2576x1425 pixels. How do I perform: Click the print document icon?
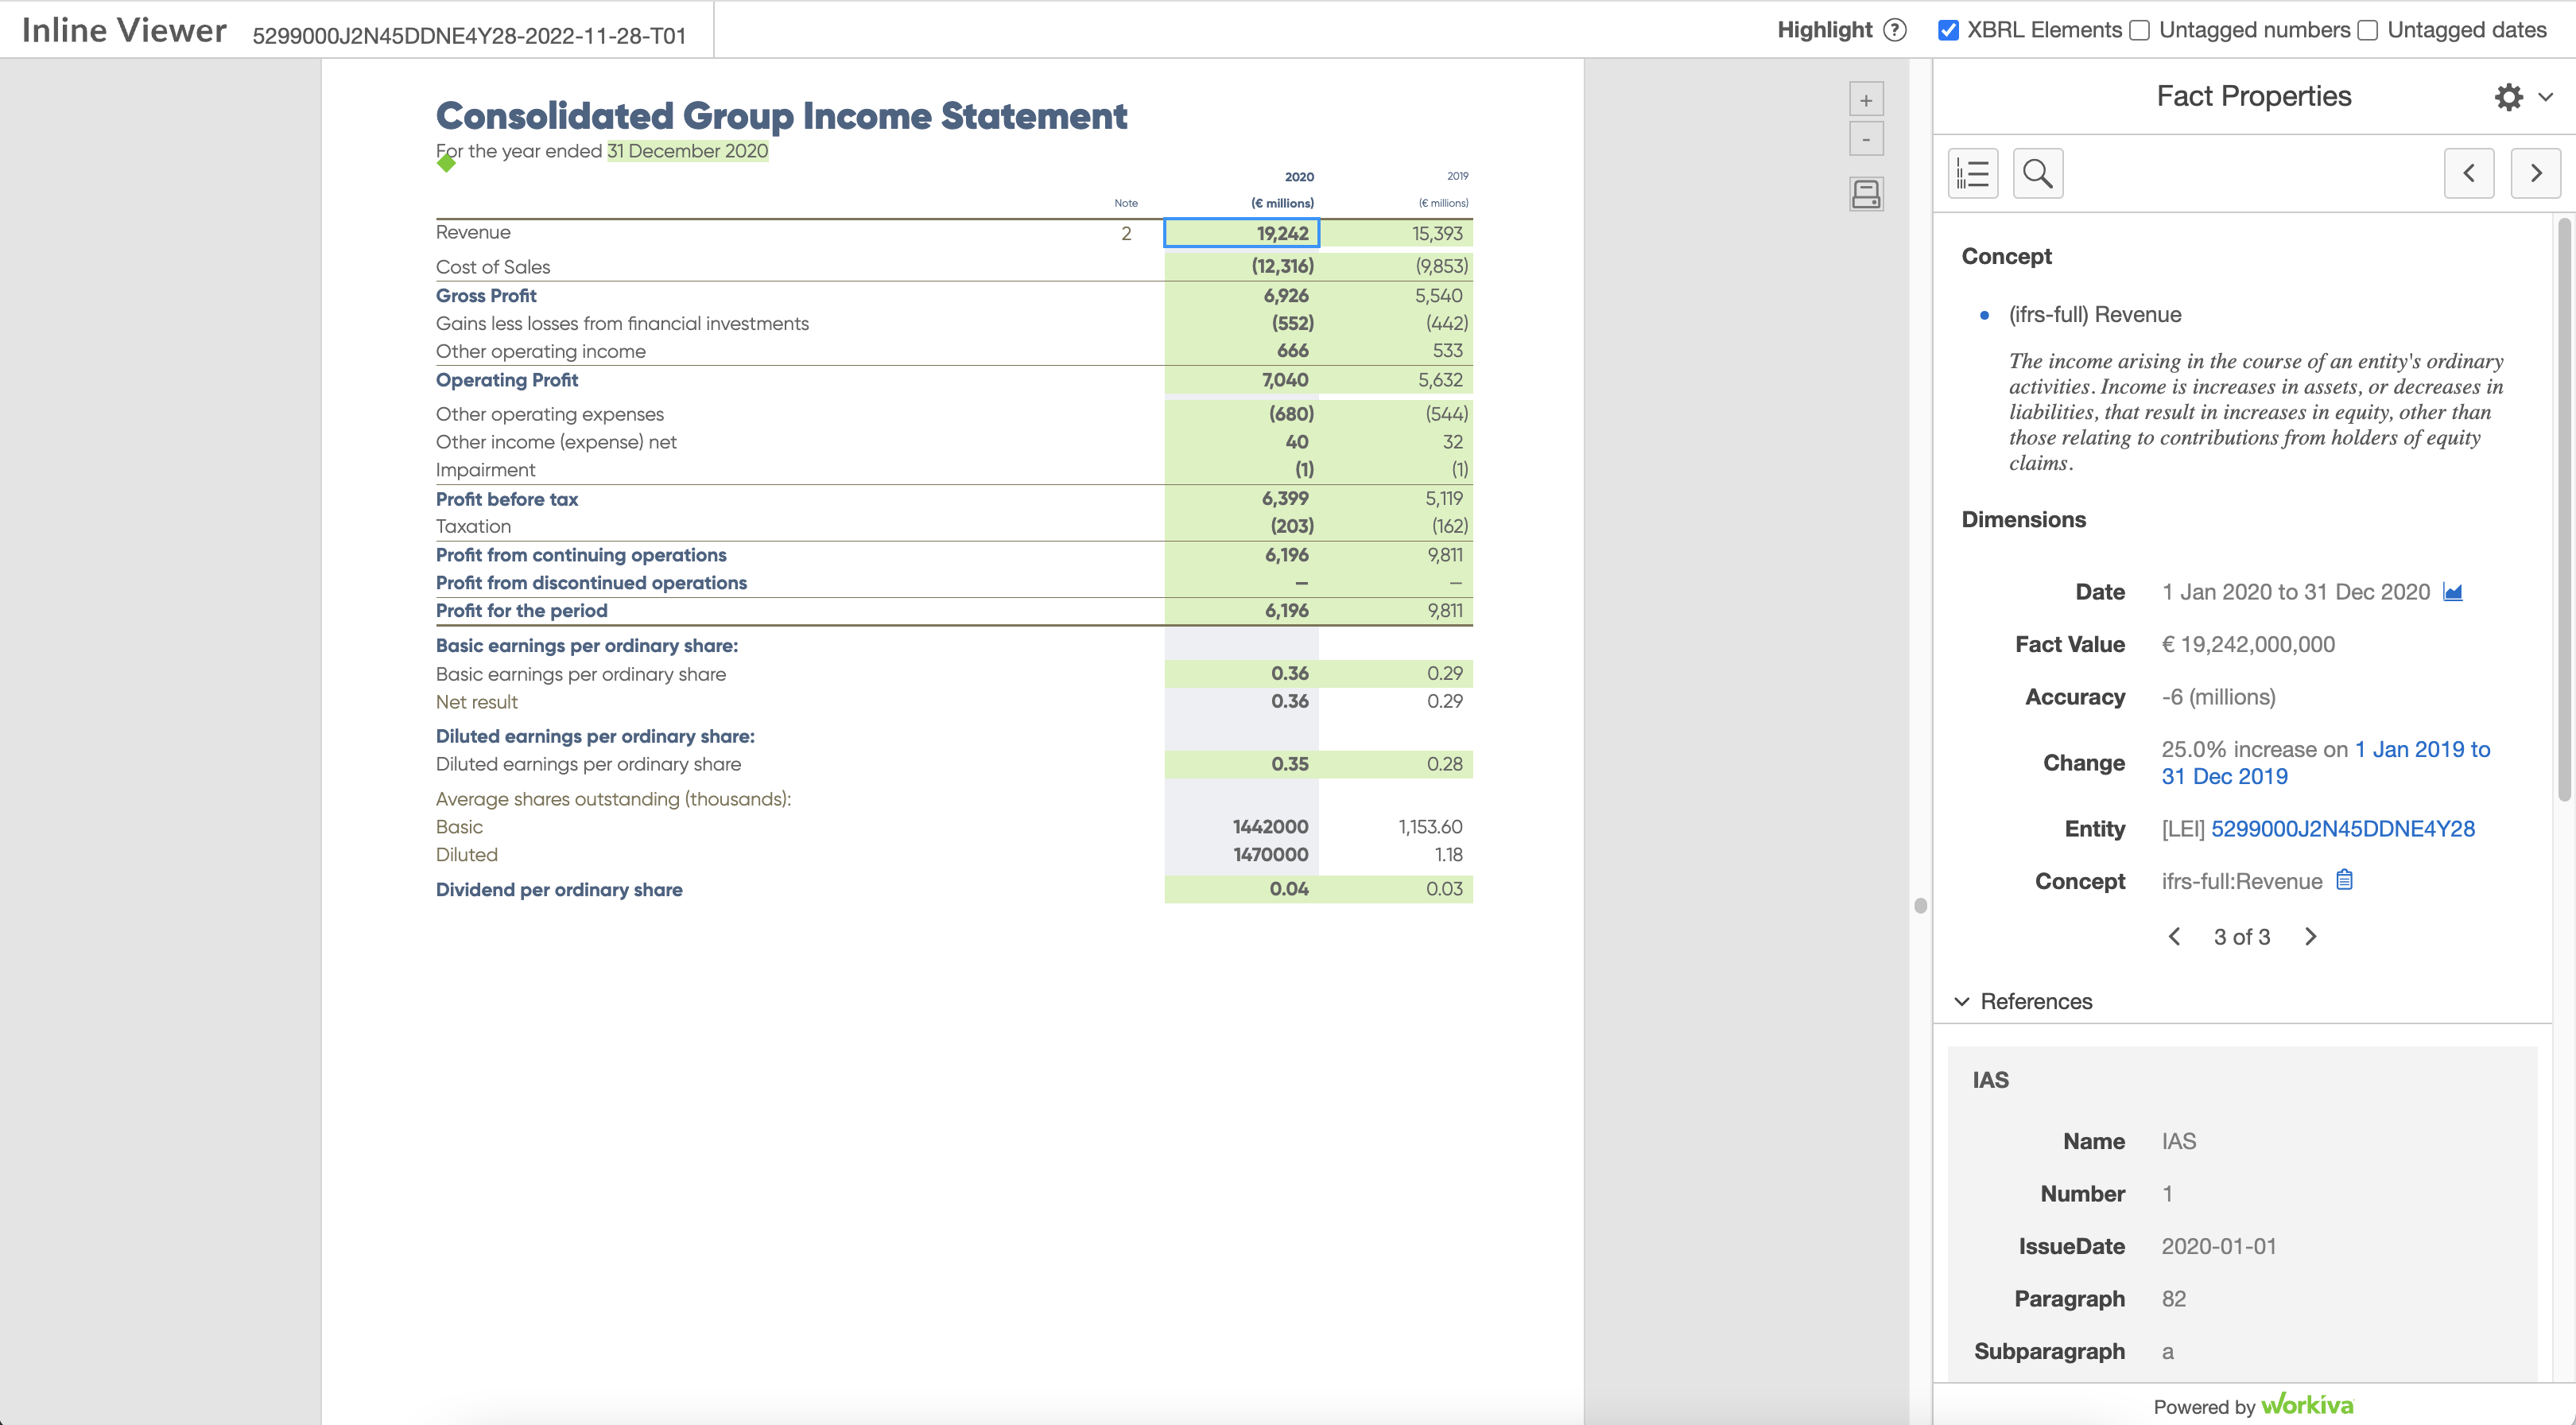tap(1866, 194)
